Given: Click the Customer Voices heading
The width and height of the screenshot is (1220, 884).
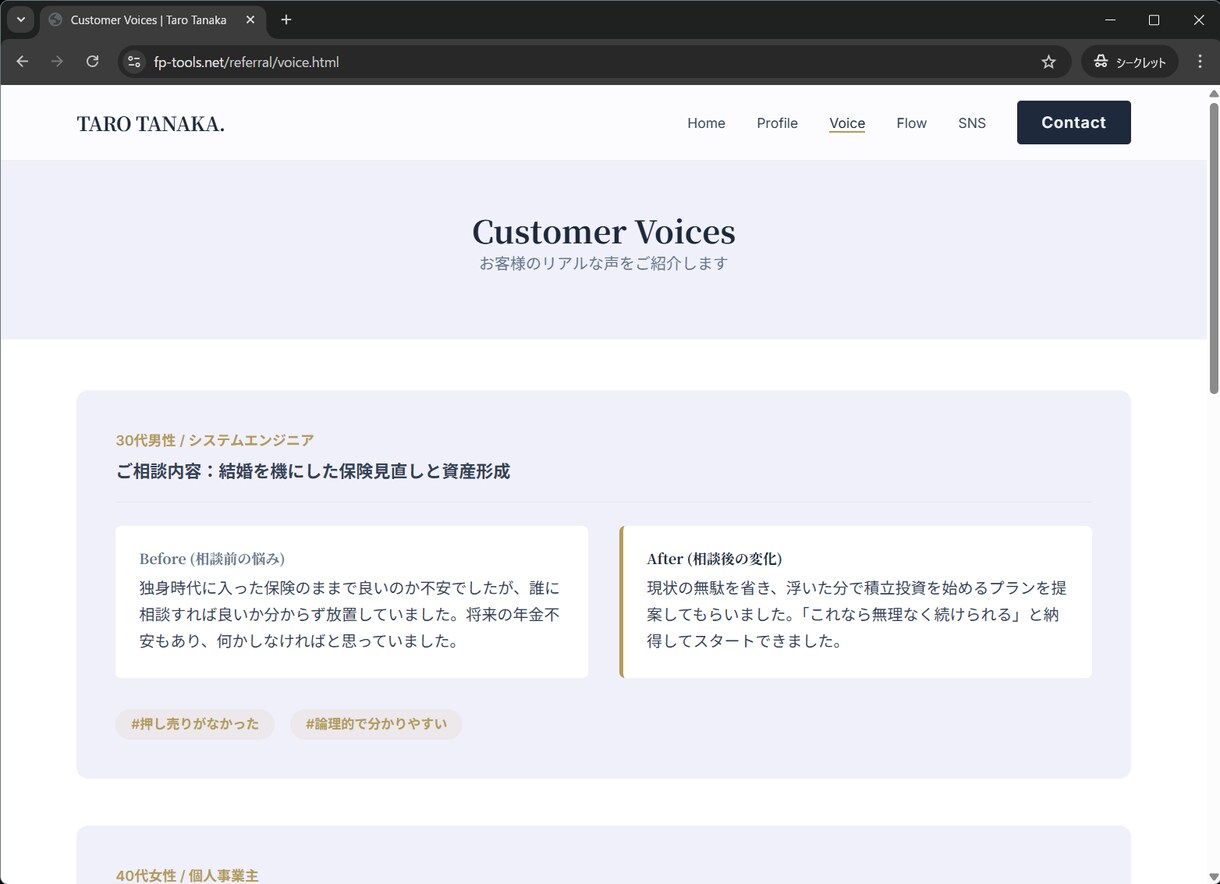Looking at the screenshot, I should coord(604,231).
